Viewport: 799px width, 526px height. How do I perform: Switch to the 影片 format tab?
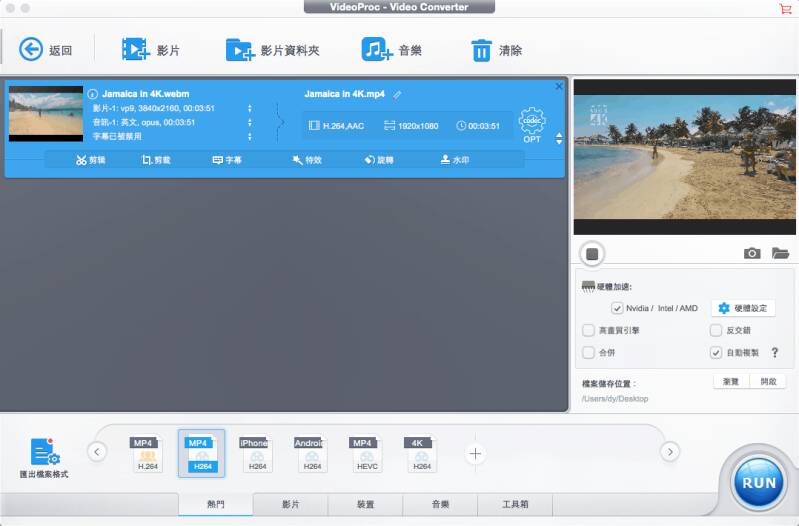pyautogui.click(x=290, y=504)
